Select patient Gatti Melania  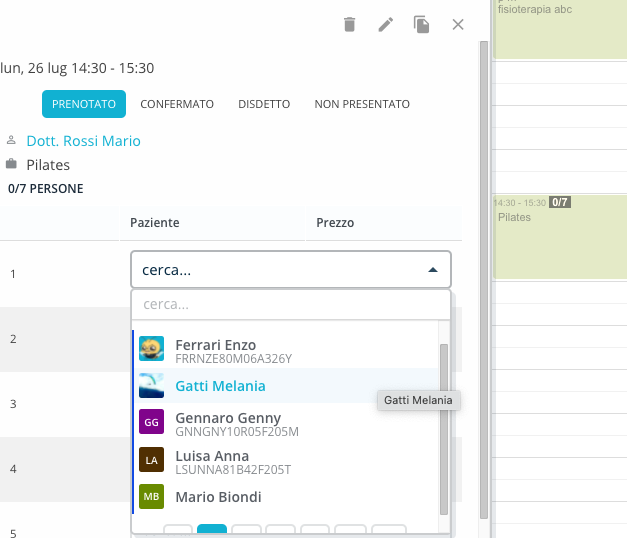click(286, 386)
